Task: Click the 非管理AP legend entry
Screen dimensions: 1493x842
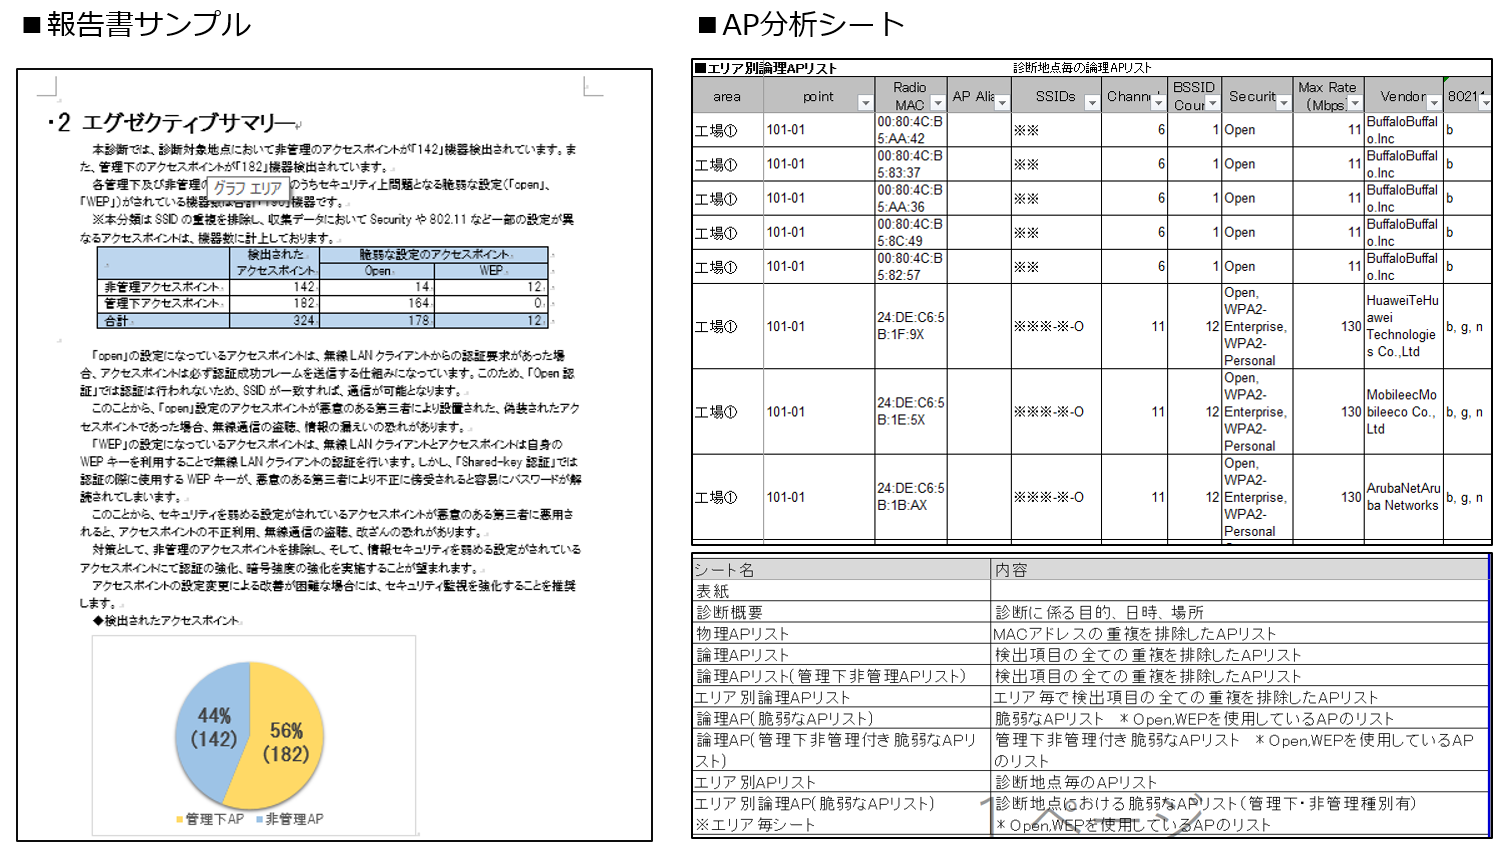Action: [291, 819]
